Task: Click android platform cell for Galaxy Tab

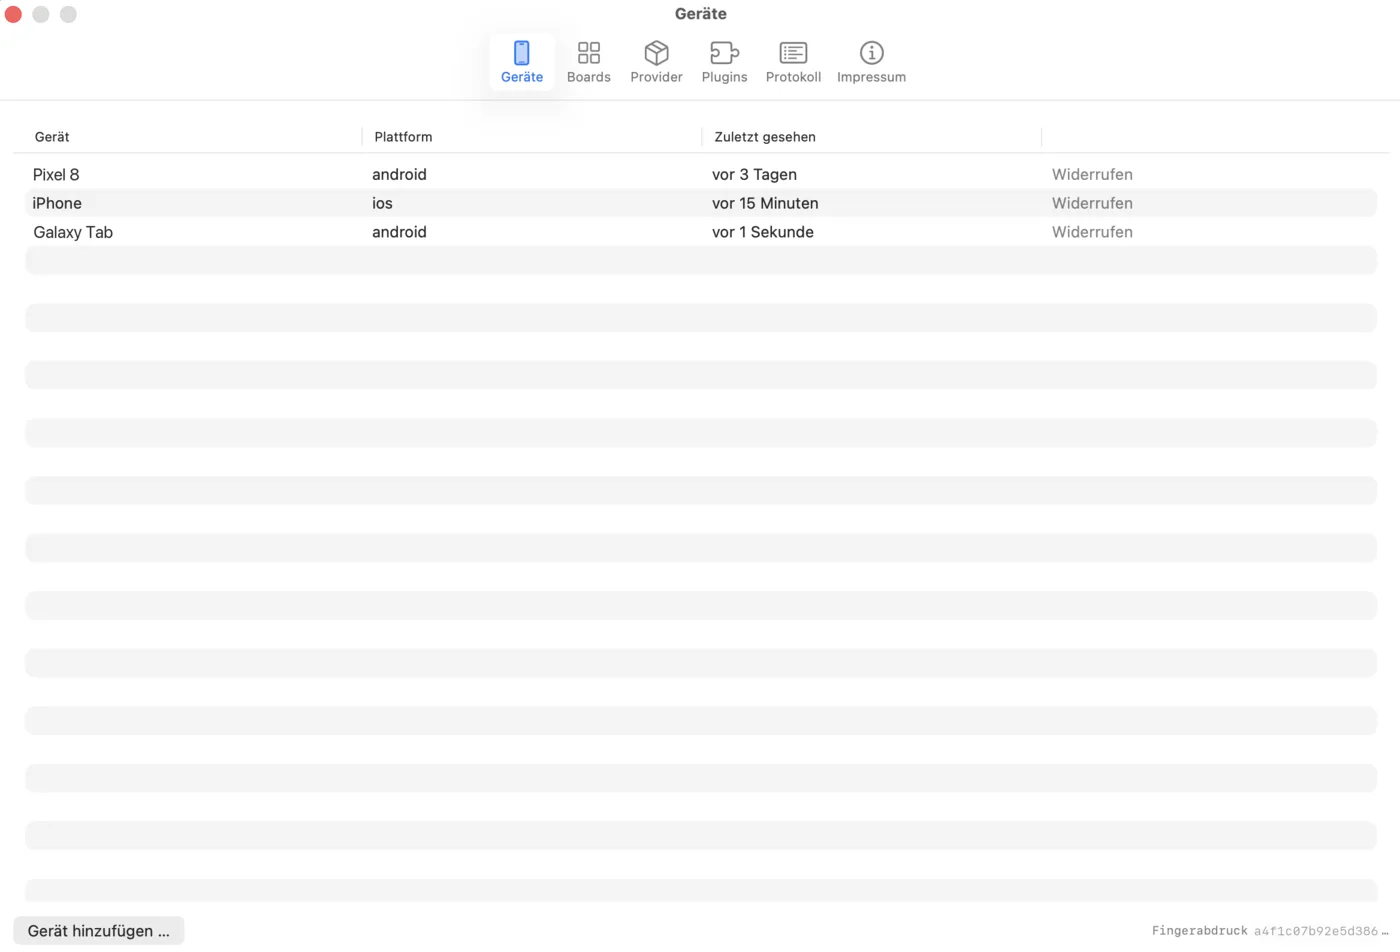Action: click(x=399, y=232)
